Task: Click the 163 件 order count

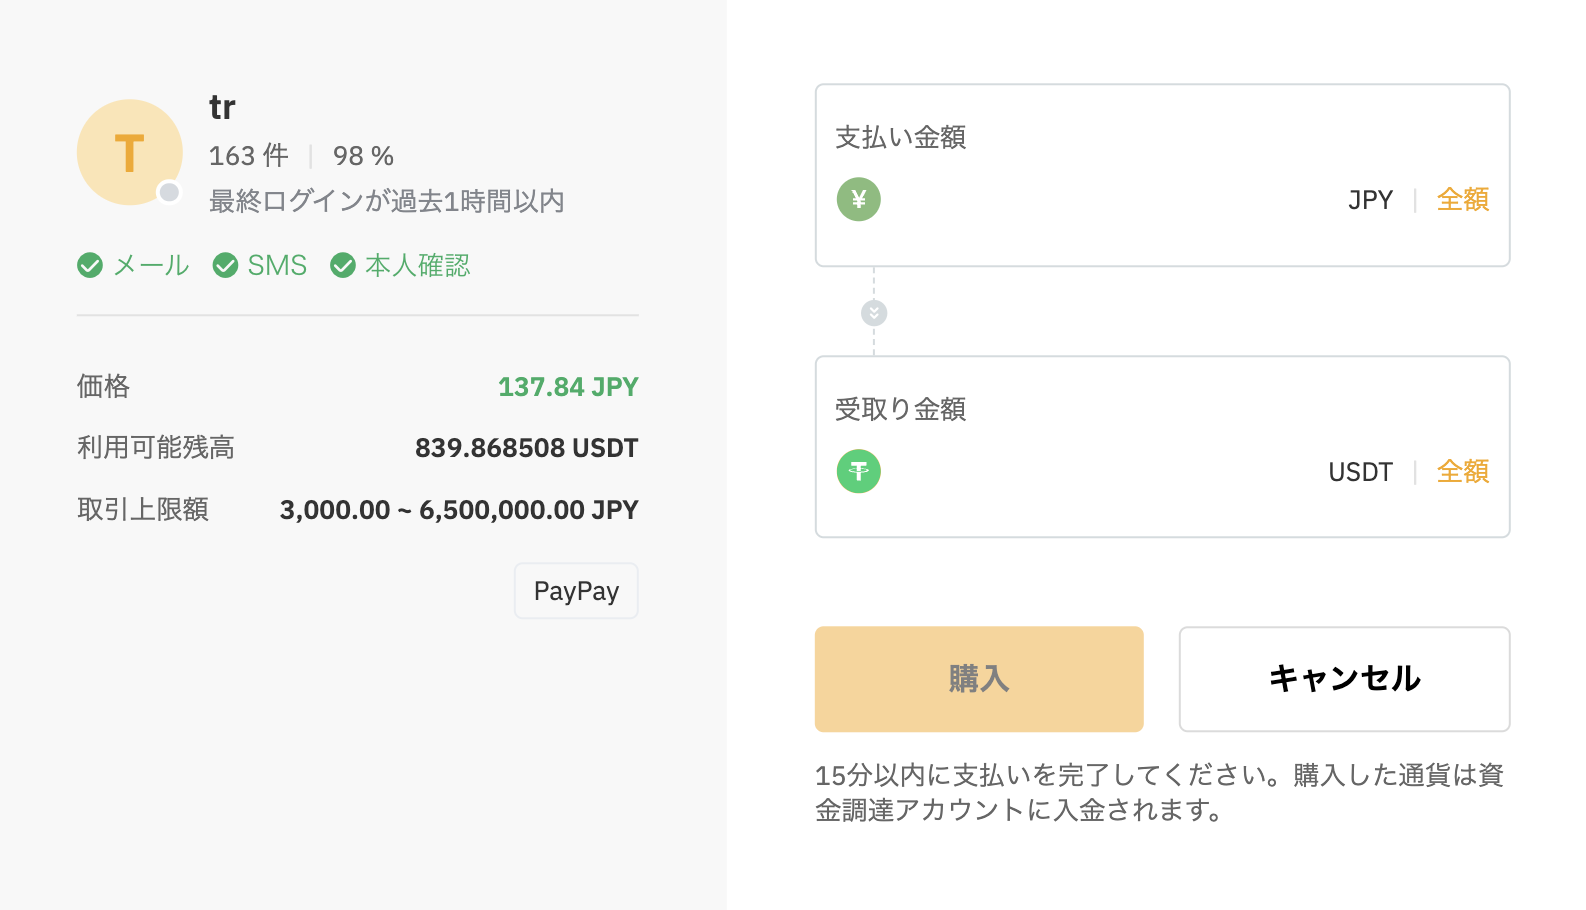Action: [x=248, y=156]
